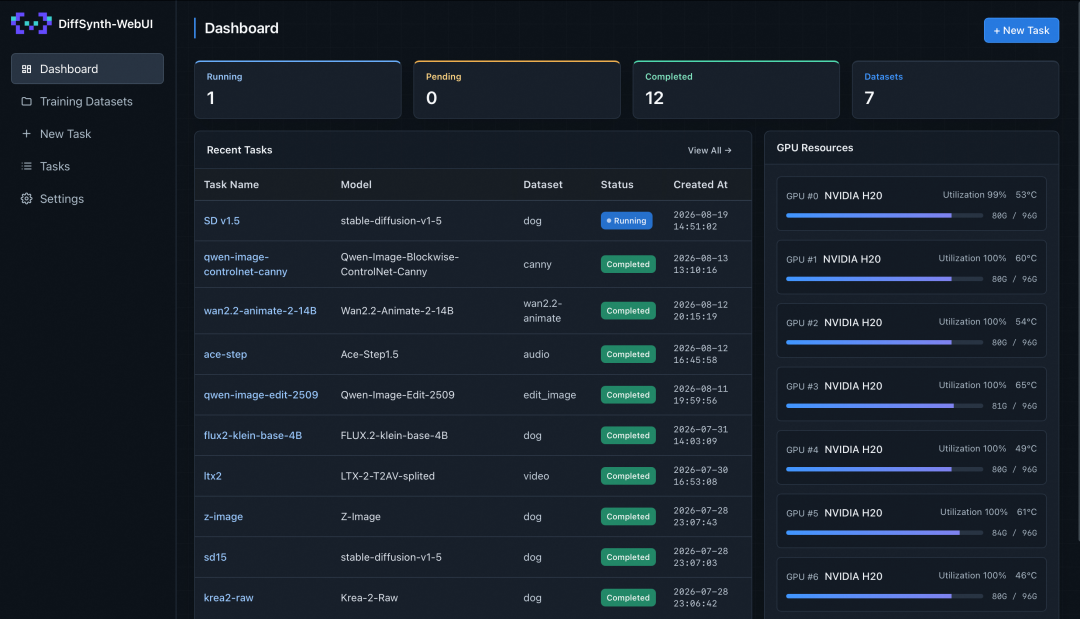Open the SD v1.5 task link
The height and width of the screenshot is (619, 1080).
tap(222, 220)
